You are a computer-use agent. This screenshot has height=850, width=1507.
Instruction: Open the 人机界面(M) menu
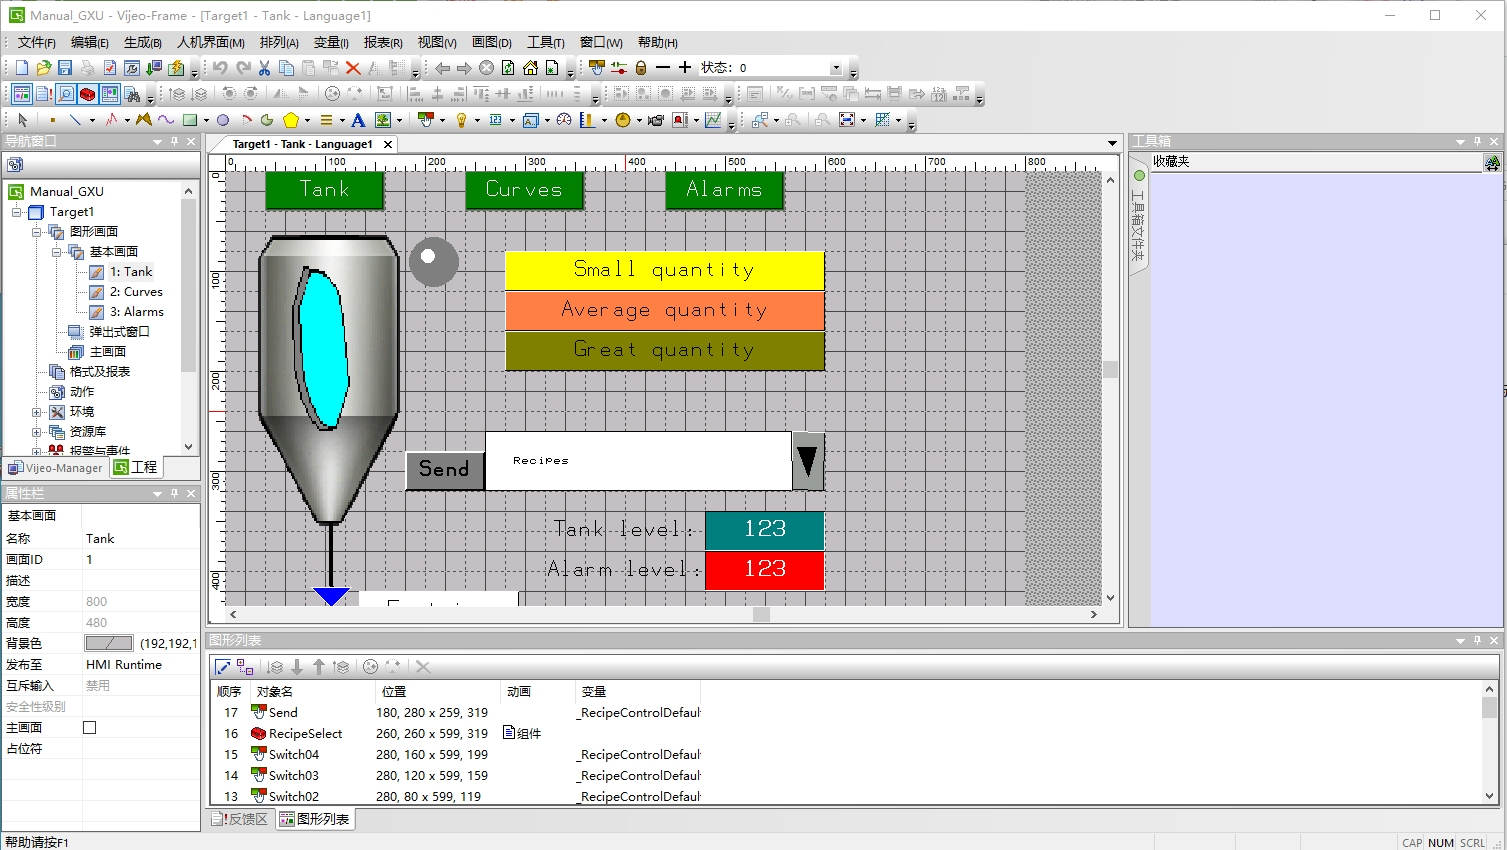click(x=211, y=42)
